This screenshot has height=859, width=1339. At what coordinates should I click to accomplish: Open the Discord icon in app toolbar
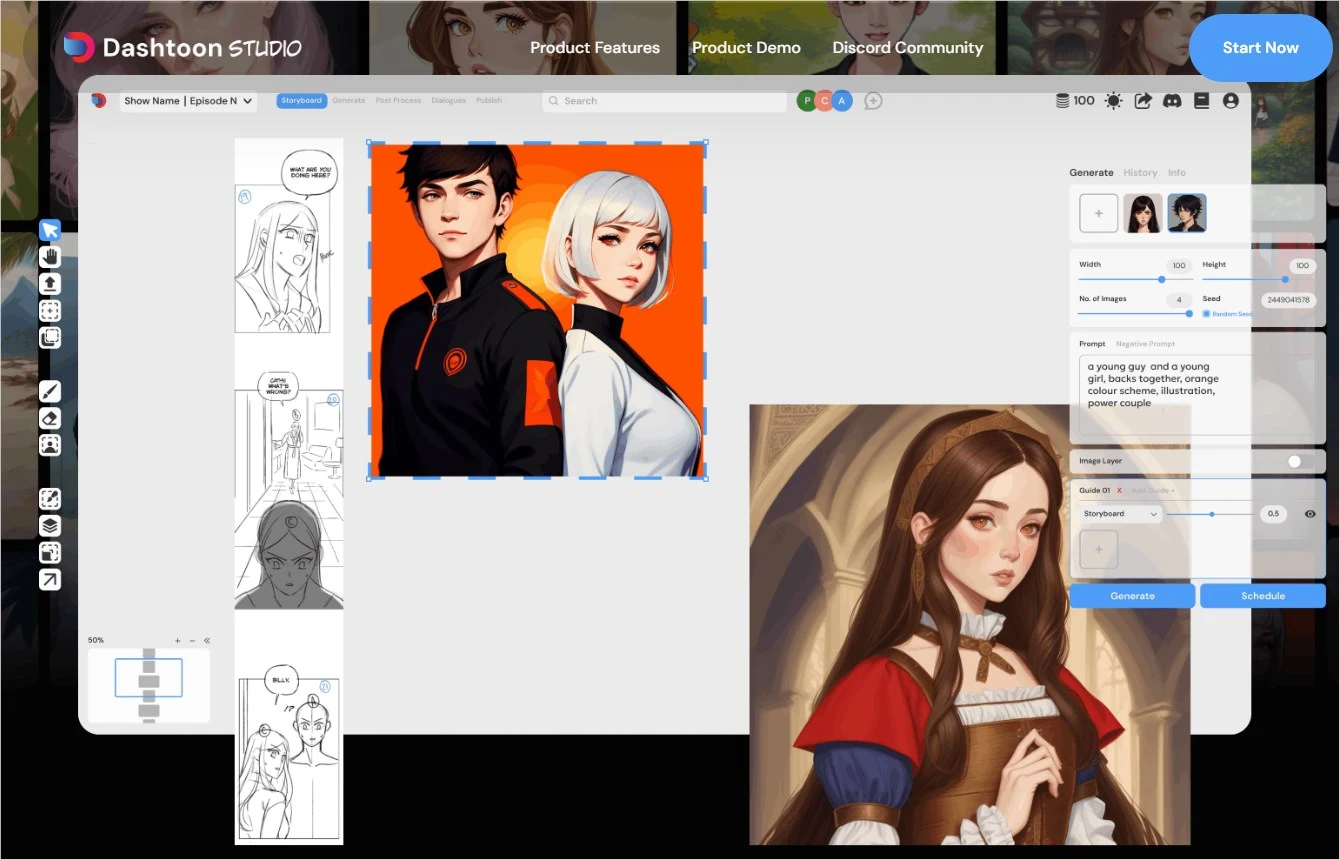tap(1173, 101)
